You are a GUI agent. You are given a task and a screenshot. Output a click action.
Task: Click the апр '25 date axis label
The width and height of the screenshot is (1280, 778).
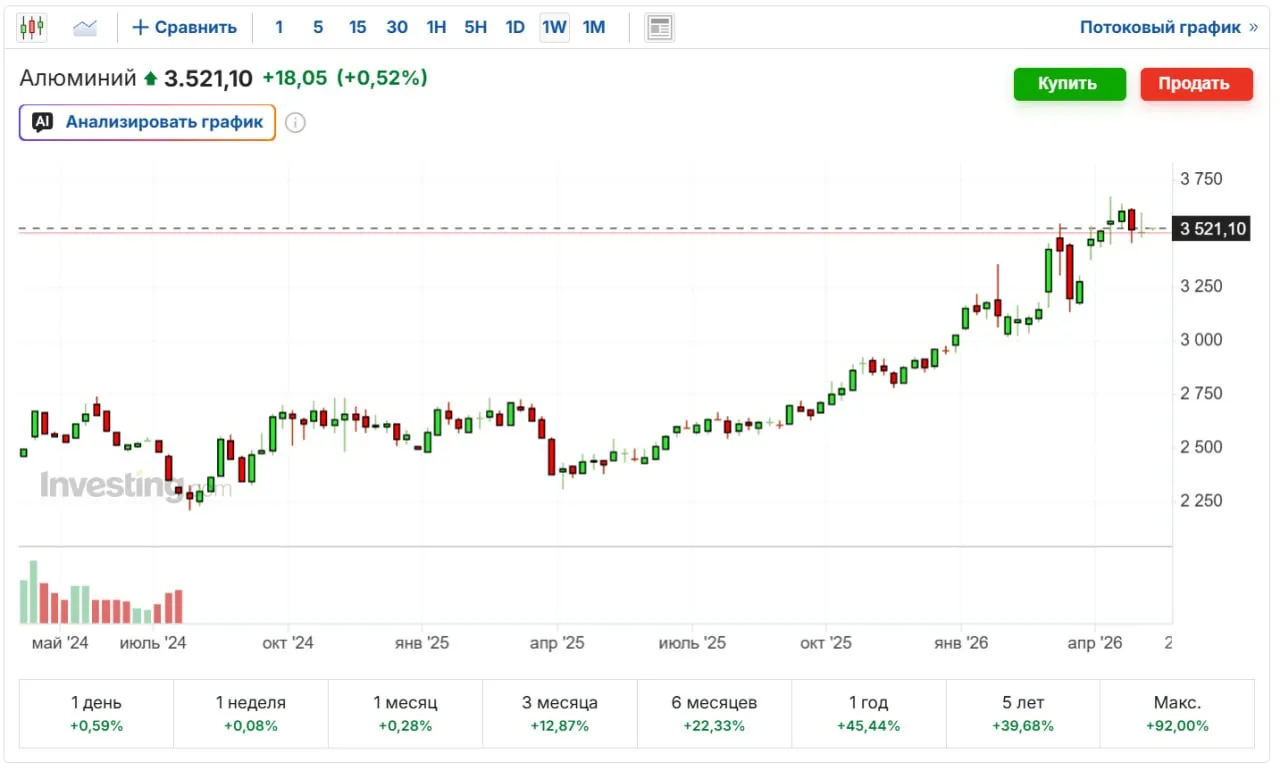[557, 642]
